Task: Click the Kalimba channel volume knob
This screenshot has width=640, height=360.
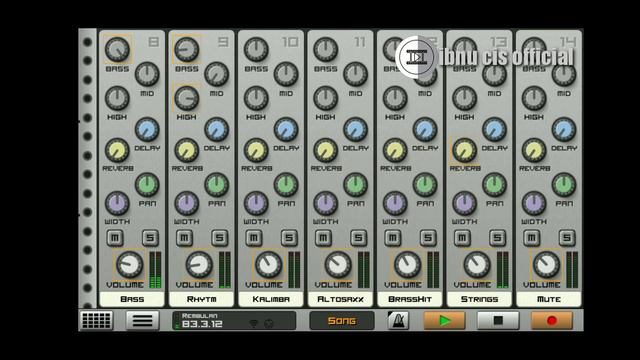Action: tap(269, 264)
